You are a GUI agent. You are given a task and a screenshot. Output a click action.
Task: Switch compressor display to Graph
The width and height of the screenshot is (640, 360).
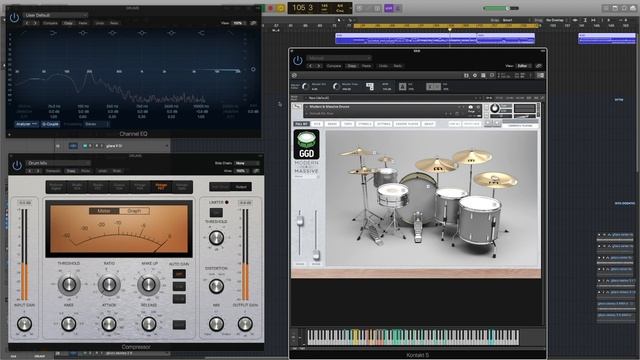pyautogui.click(x=134, y=211)
